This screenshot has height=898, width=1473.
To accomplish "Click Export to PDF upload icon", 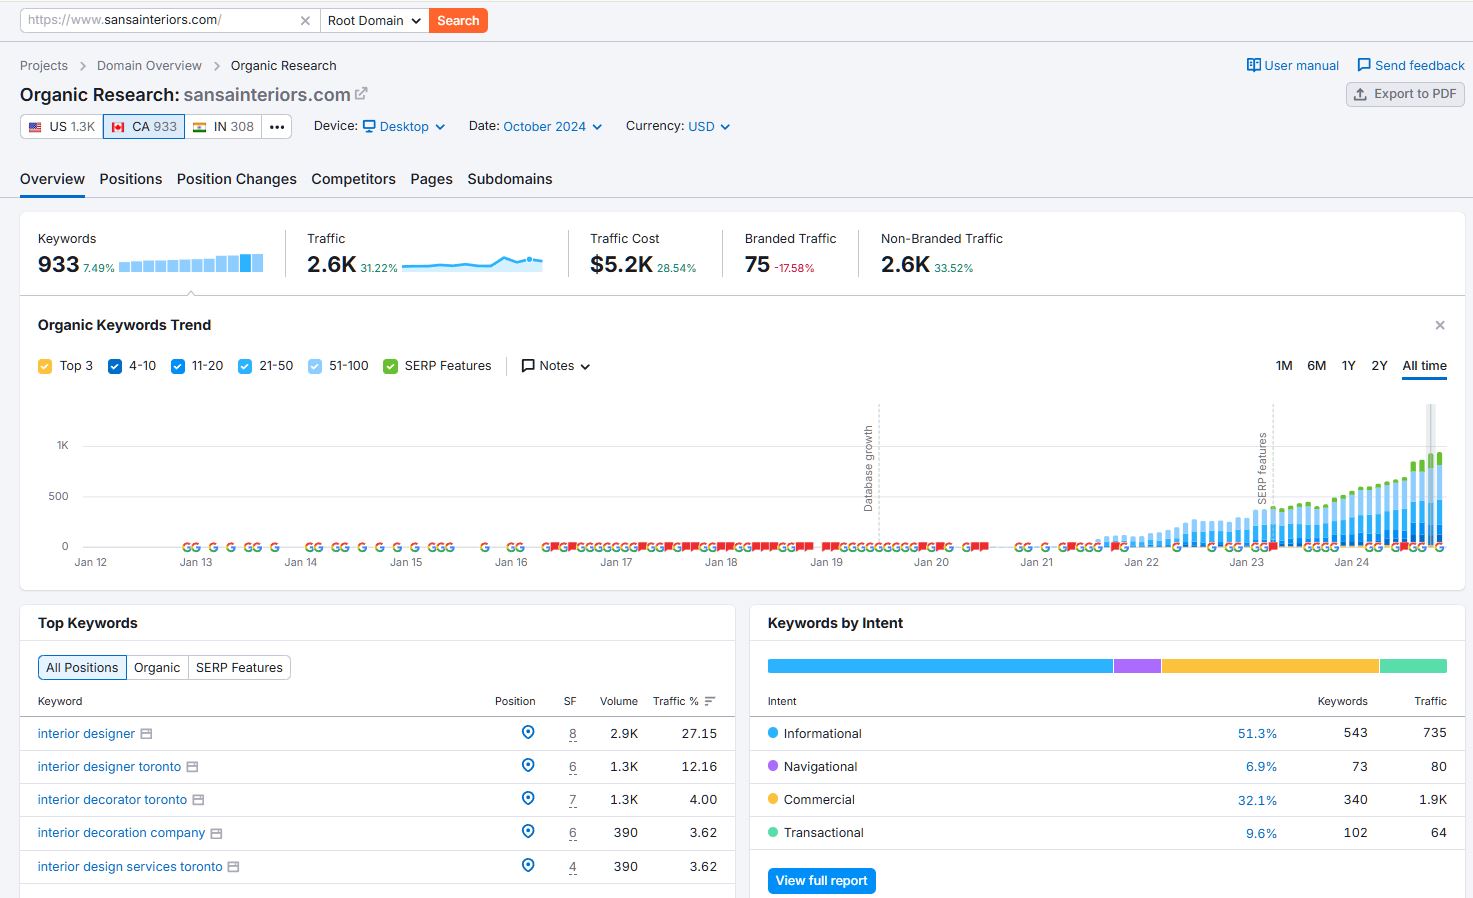I will 1360,94.
